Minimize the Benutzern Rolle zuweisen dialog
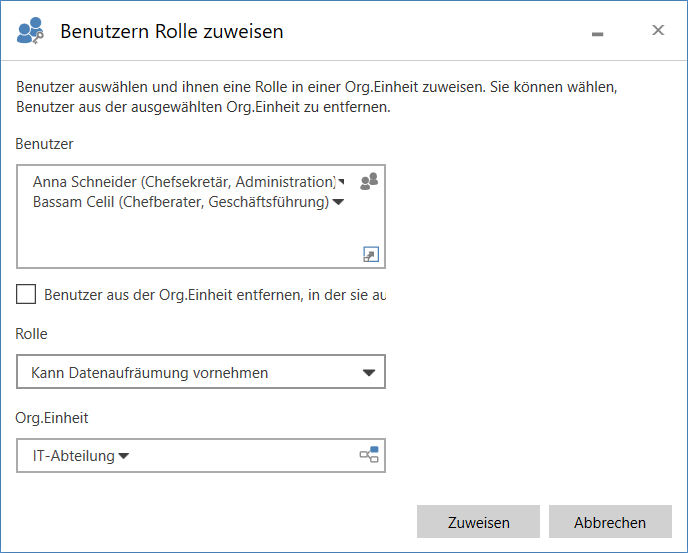 pyautogui.click(x=598, y=33)
